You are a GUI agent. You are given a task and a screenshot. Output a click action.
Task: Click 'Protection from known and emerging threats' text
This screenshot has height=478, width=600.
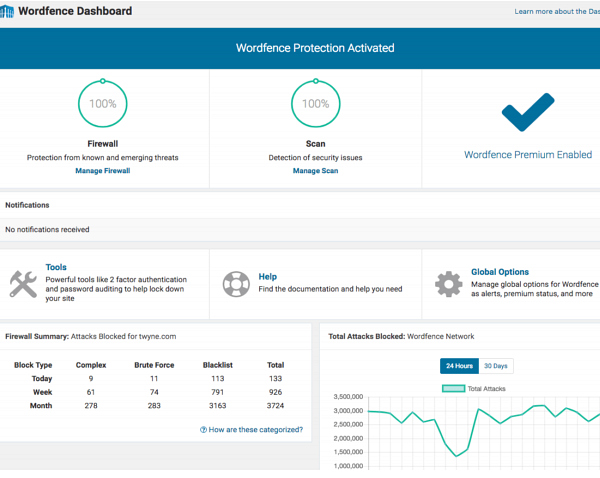tap(103, 158)
